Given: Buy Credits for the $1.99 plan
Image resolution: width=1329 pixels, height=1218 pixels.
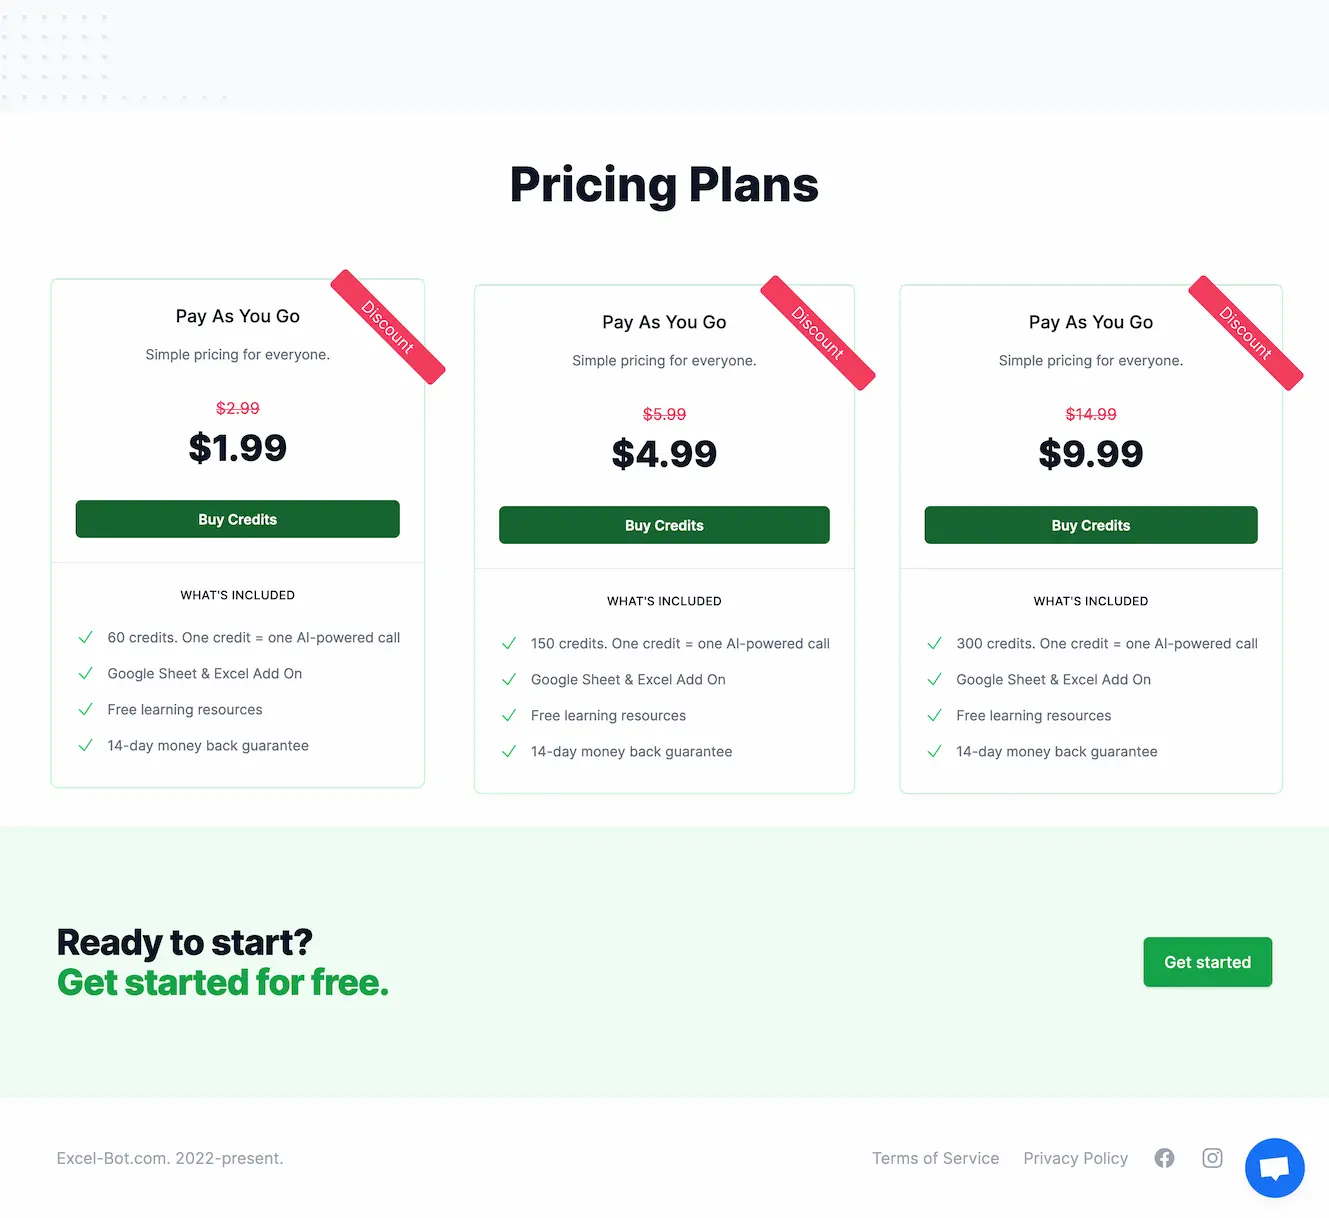Looking at the screenshot, I should point(237,519).
